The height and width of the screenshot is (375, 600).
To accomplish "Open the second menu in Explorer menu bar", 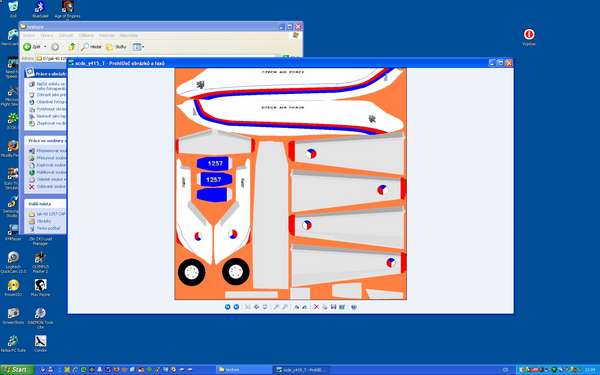I will 47,36.
